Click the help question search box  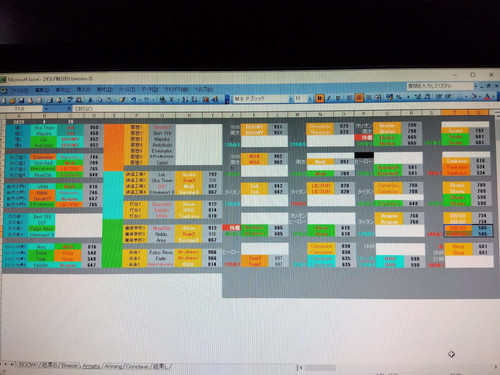(440, 86)
